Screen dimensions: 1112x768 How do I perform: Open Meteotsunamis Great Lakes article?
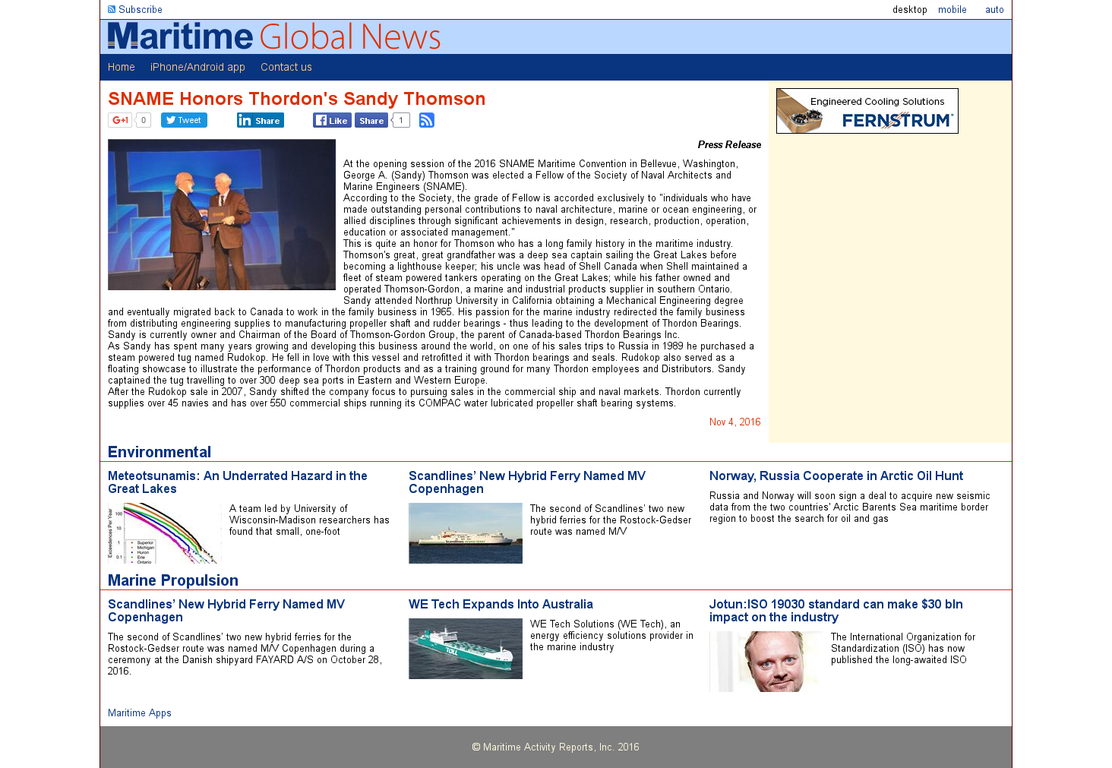click(x=238, y=482)
